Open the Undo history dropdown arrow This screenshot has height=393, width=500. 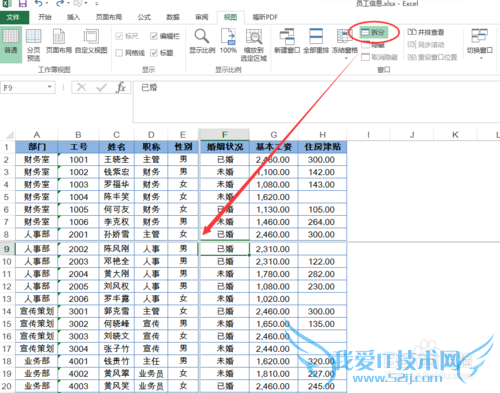(x=47, y=4)
